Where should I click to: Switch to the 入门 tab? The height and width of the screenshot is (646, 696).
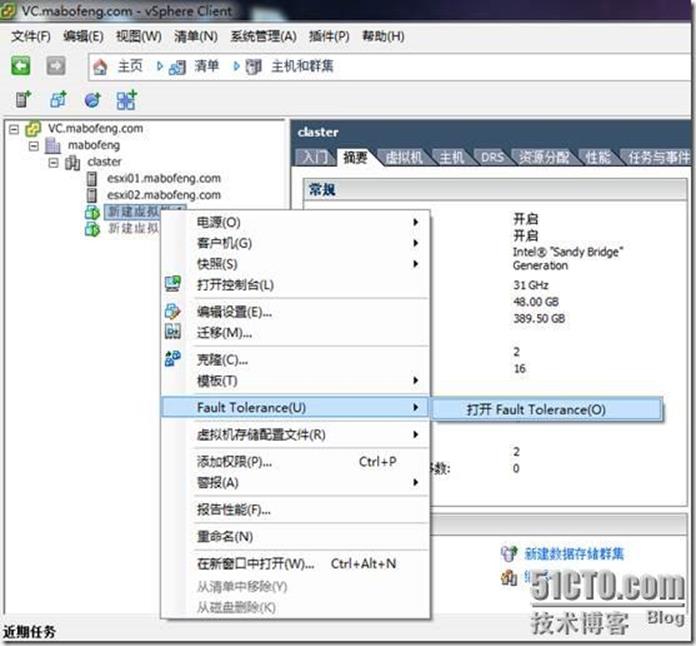315,158
